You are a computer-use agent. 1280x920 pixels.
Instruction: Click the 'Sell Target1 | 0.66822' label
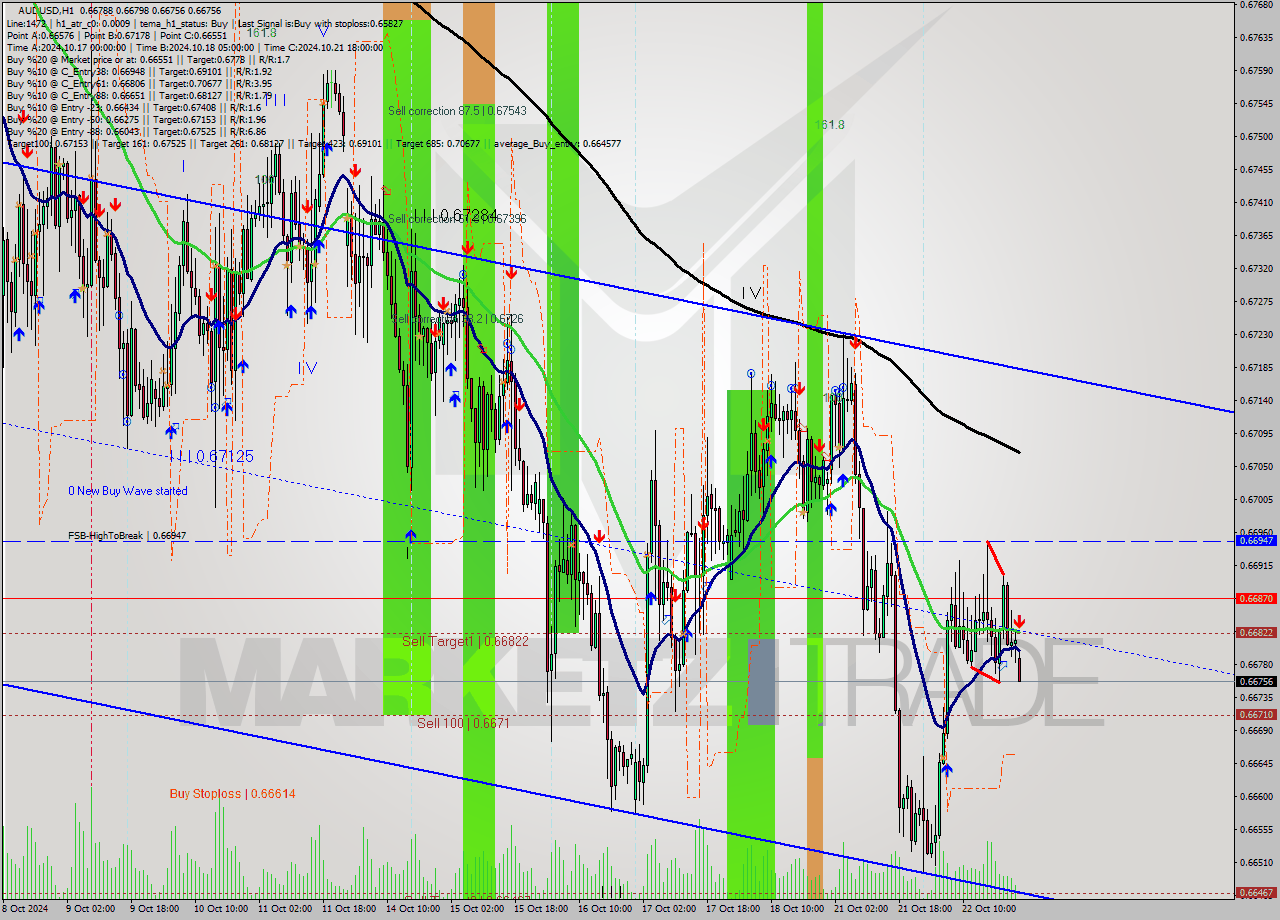465,641
